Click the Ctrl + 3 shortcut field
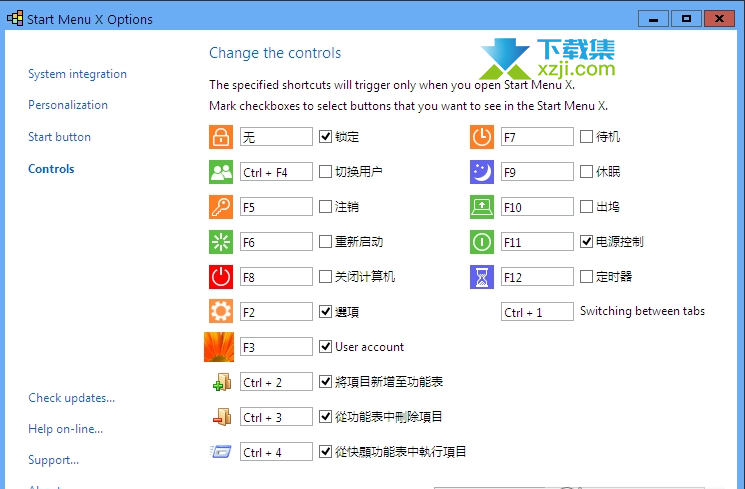Viewport: 745px width, 489px height. coord(277,417)
